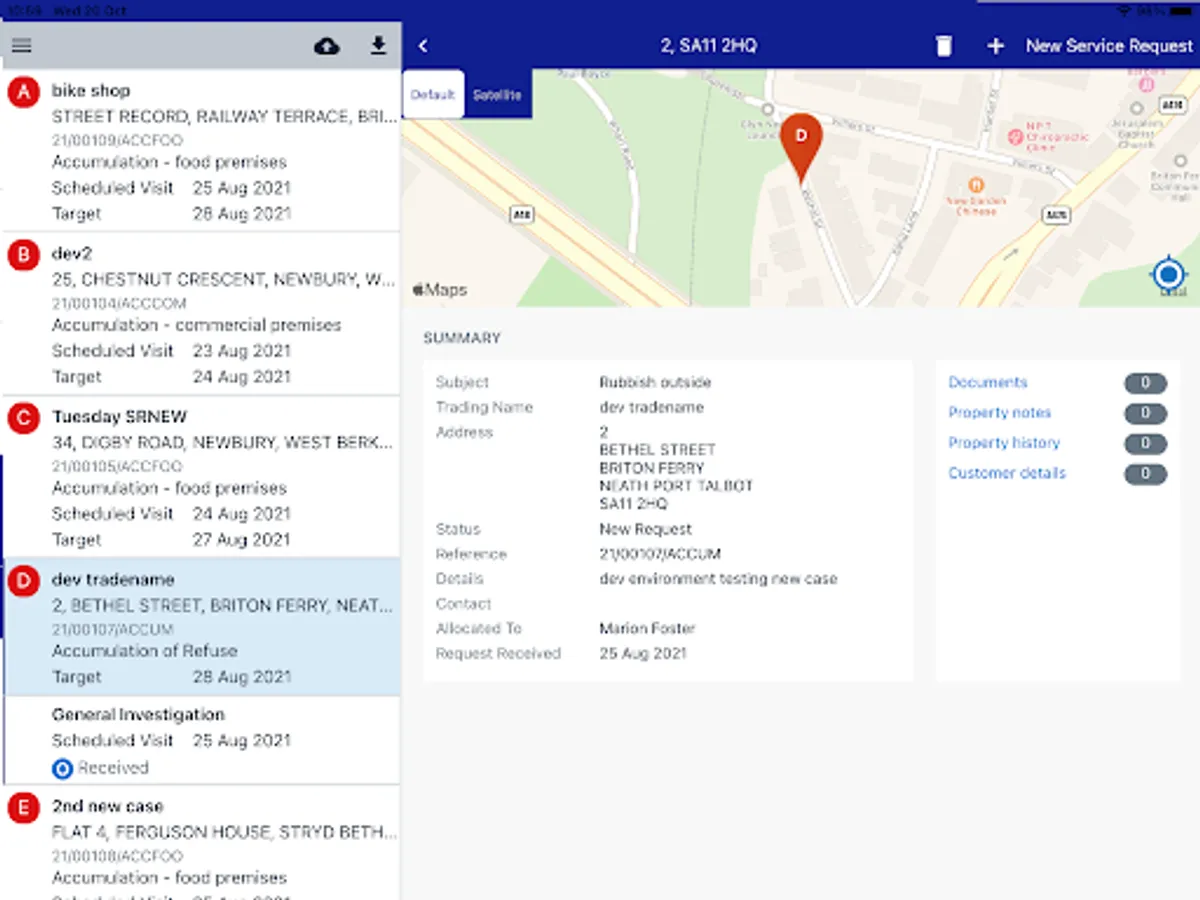Open the hamburger menu
1200x900 pixels.
[21, 46]
